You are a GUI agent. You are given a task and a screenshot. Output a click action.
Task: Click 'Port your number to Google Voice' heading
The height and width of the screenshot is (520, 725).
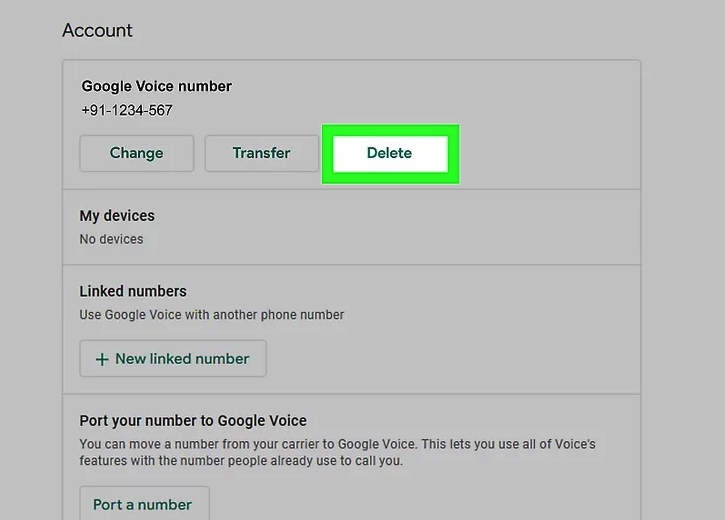click(193, 421)
